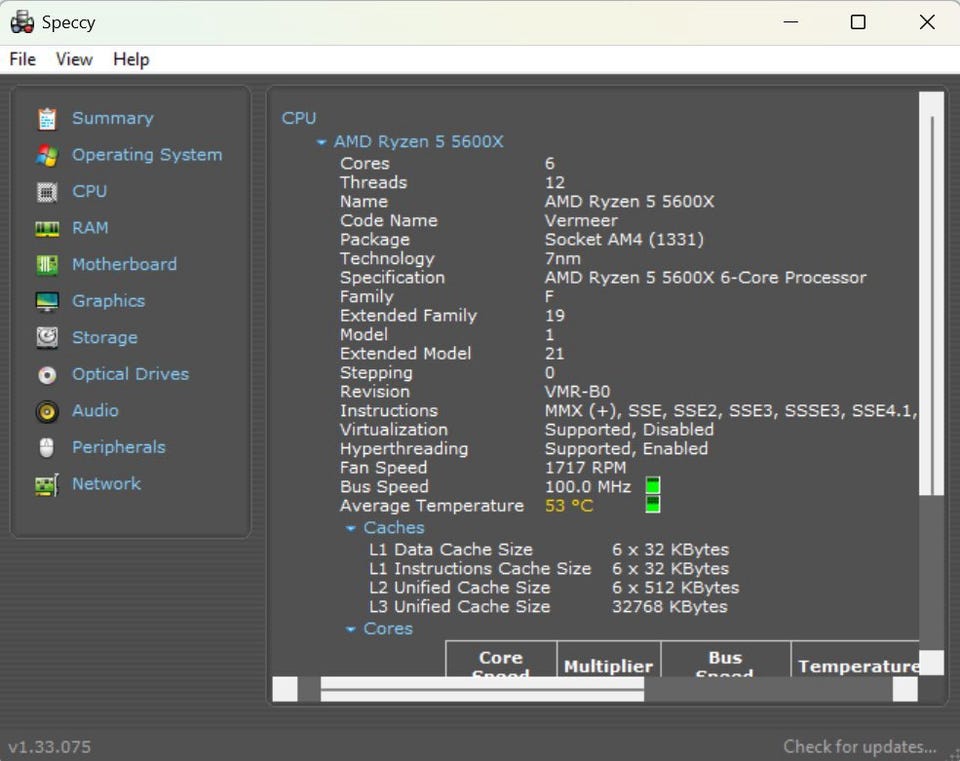Click the vertical scrollbar in the CPU panel

[x=931, y=300]
